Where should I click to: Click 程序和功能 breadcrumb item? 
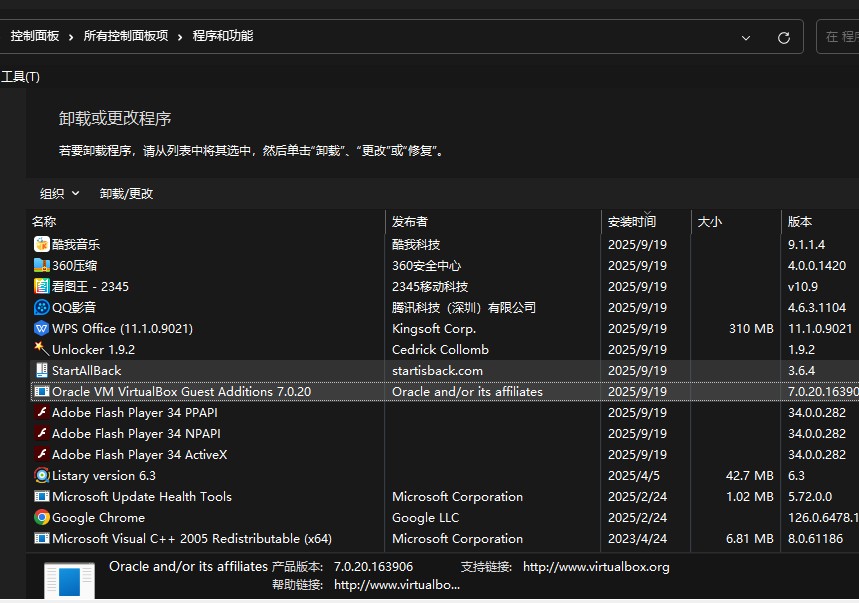(x=222, y=36)
